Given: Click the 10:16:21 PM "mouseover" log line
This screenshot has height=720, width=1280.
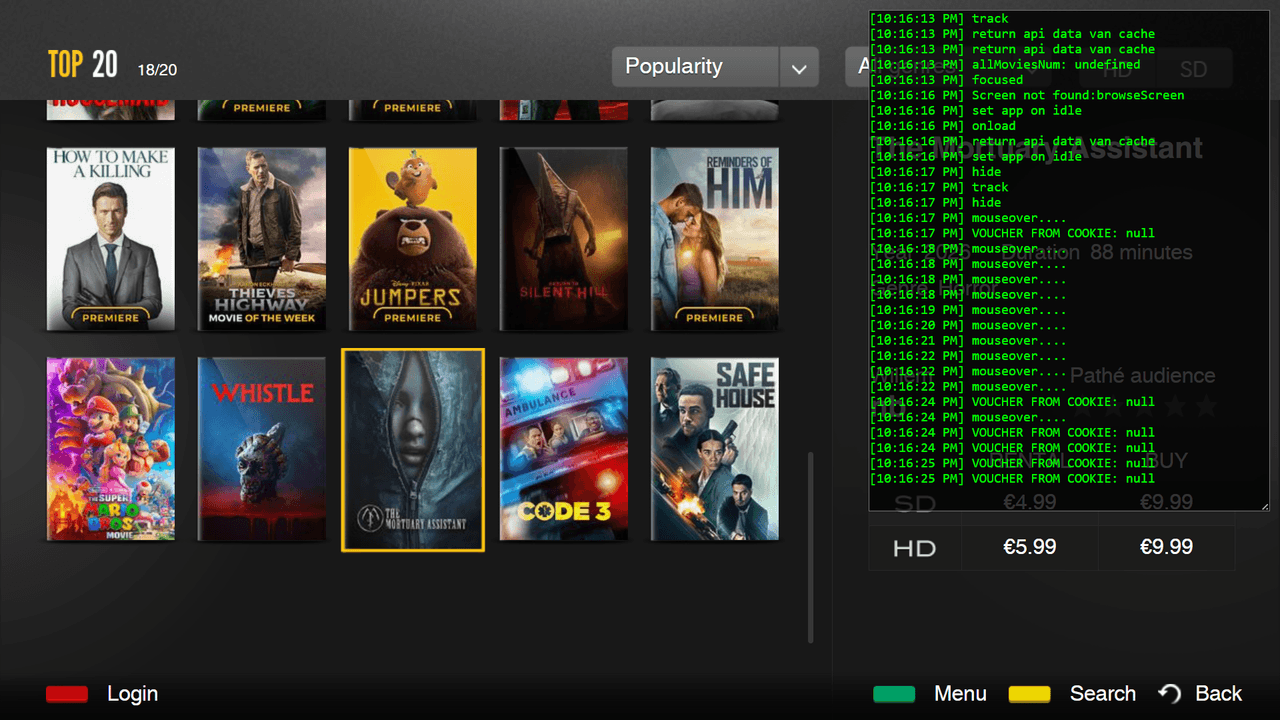Looking at the screenshot, I should tap(968, 341).
